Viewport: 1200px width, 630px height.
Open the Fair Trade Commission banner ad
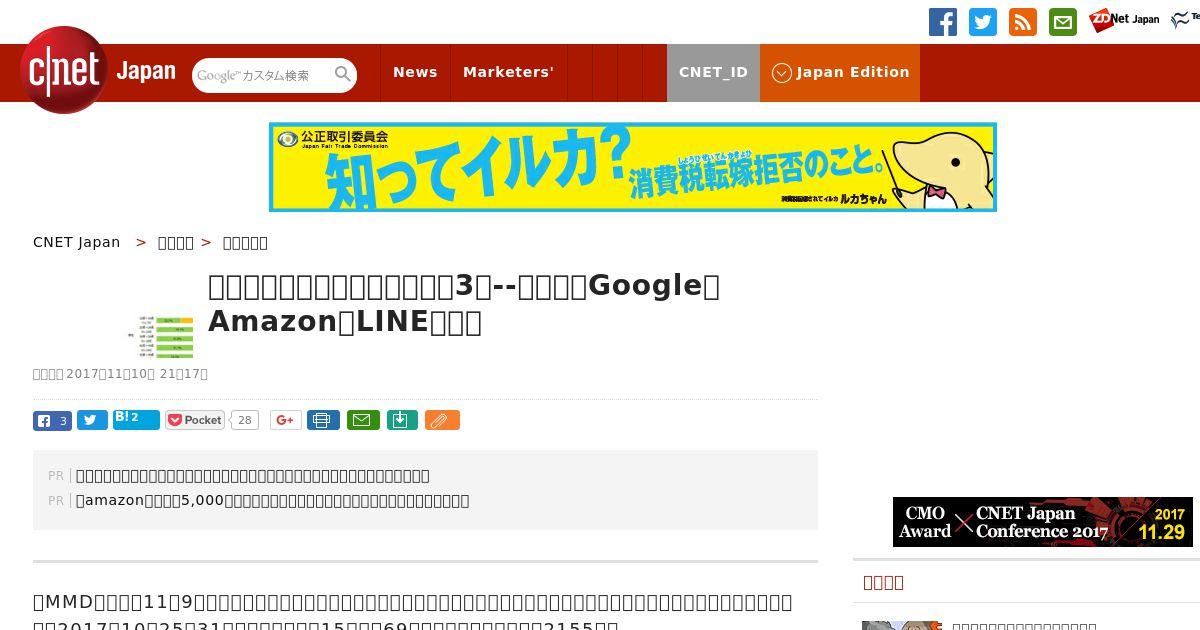633,167
